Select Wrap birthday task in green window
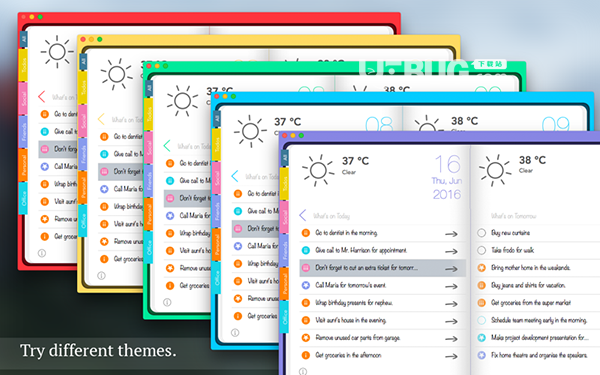The height and width of the screenshot is (375, 600). pos(188,233)
